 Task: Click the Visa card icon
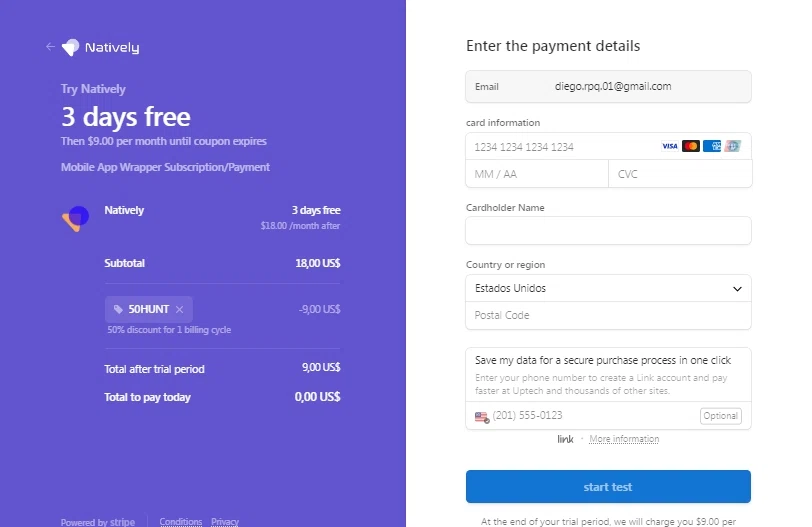(x=670, y=146)
